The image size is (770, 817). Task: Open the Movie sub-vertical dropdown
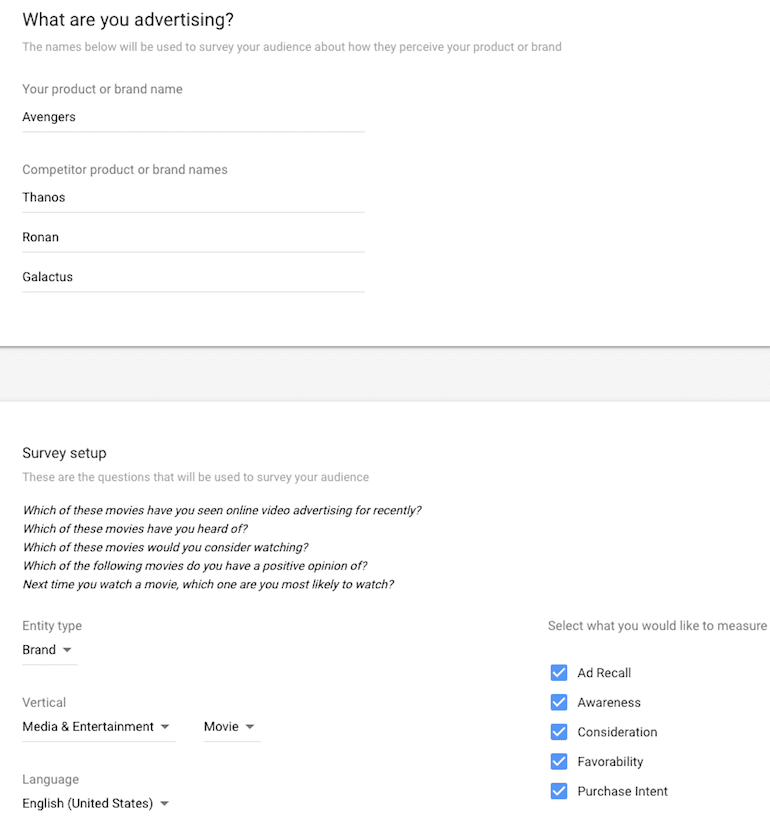click(232, 727)
